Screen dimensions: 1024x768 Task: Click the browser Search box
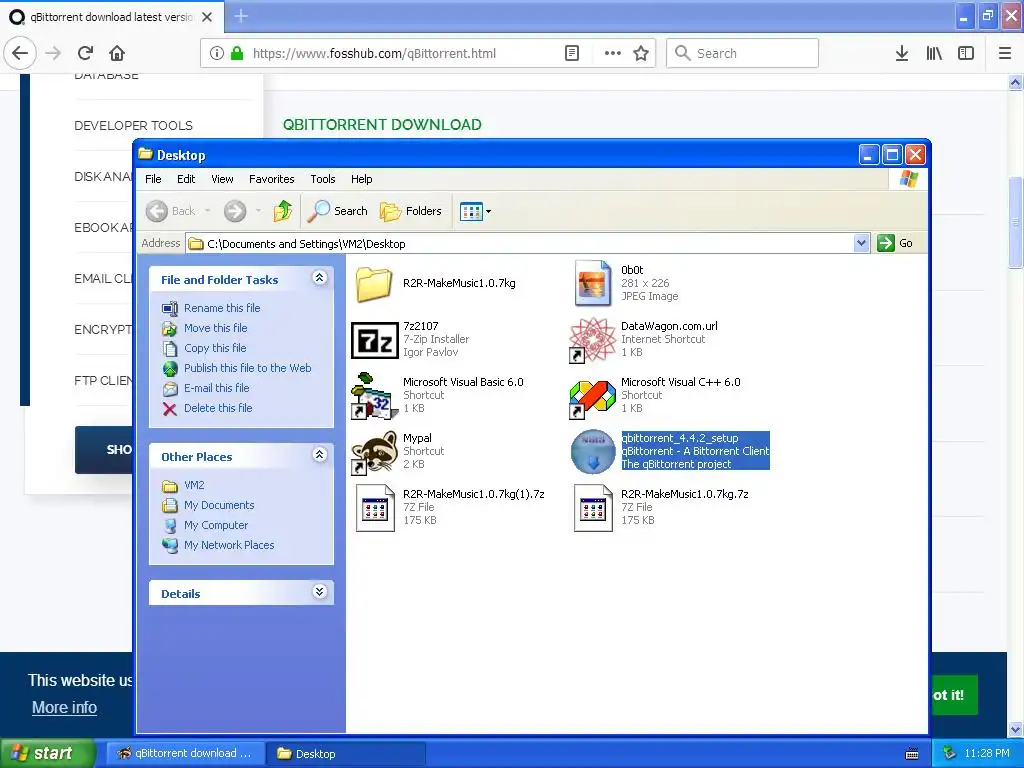[x=743, y=54]
